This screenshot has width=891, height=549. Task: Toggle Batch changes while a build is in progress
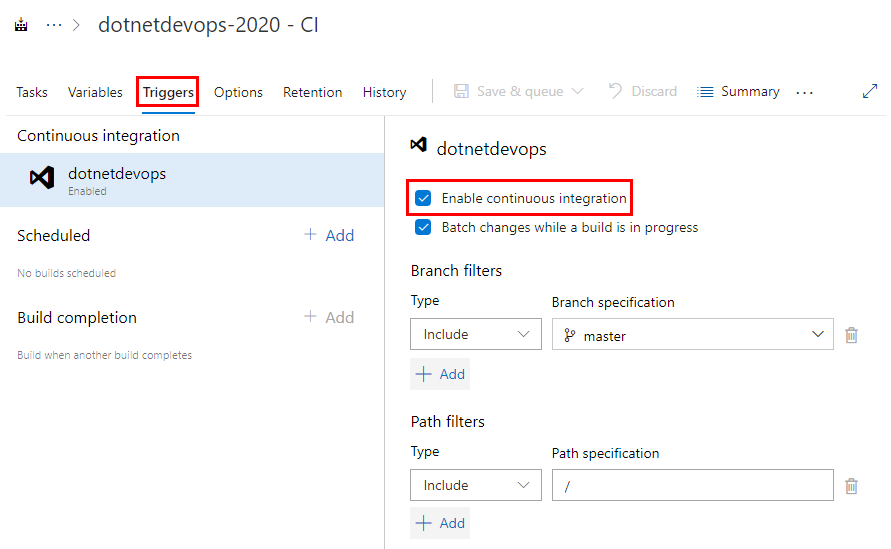pos(423,227)
